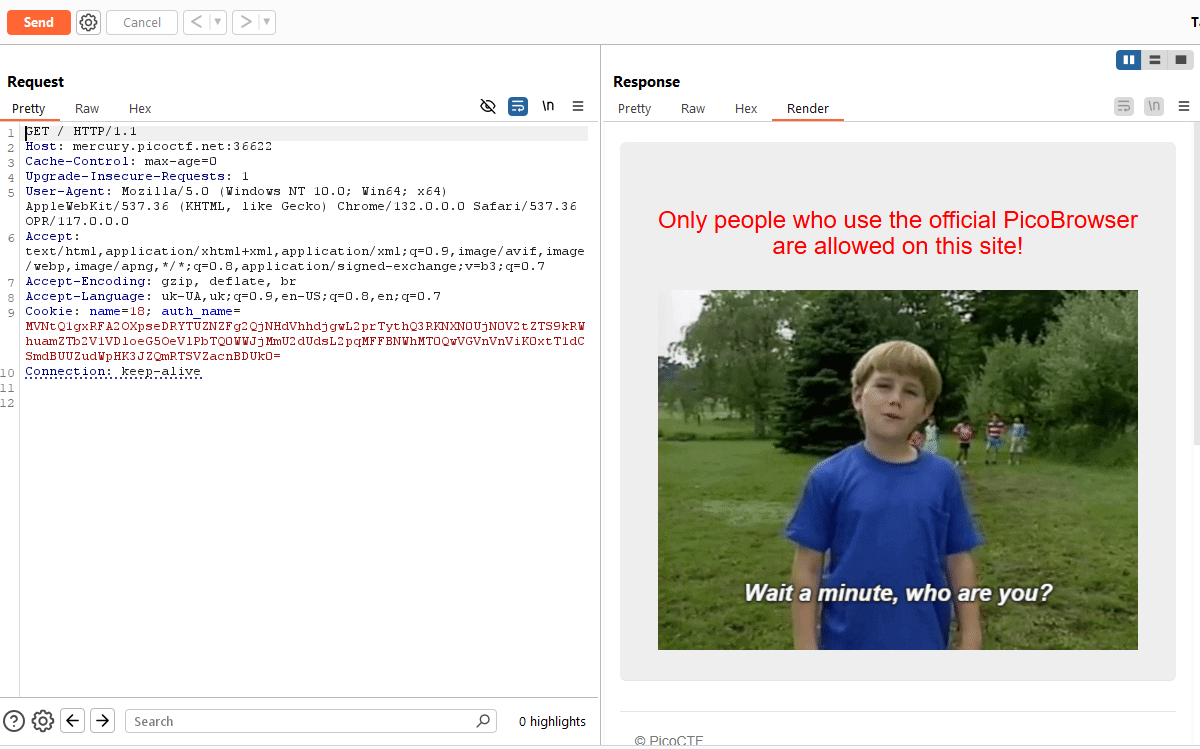Viewport: 1200px width, 749px height.
Task: Open help icon beside search bar
Action: pos(14,721)
